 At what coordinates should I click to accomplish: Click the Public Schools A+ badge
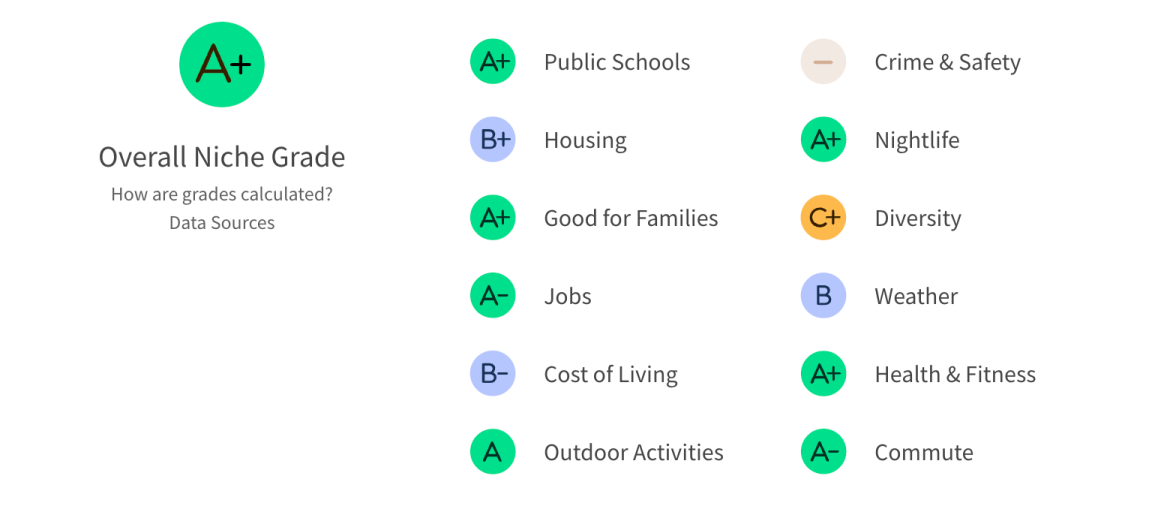click(493, 62)
